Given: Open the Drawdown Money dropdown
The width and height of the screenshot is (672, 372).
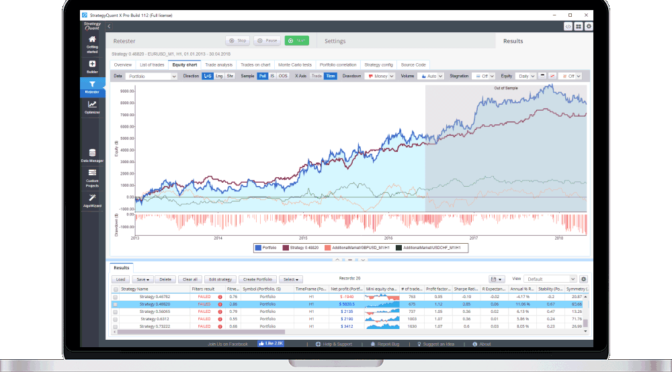Looking at the screenshot, I should coord(380,76).
